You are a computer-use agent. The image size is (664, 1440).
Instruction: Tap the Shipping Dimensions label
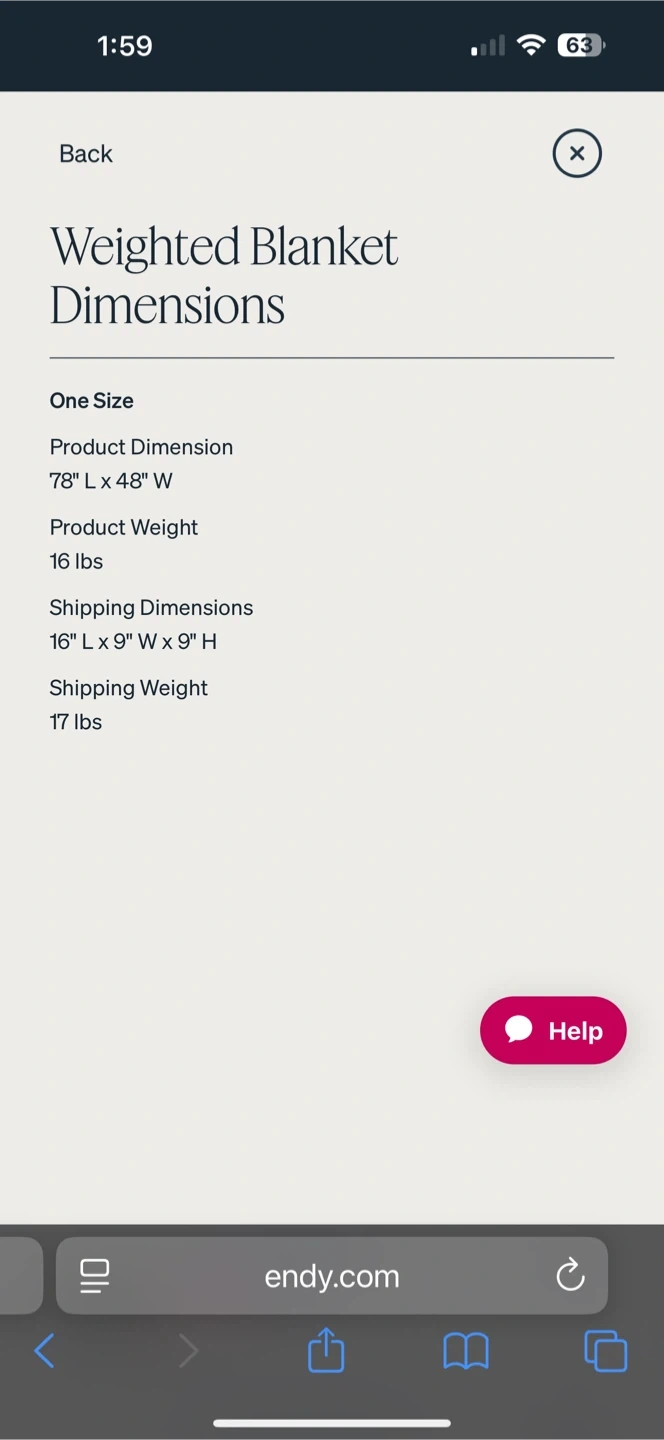pyautogui.click(x=151, y=608)
